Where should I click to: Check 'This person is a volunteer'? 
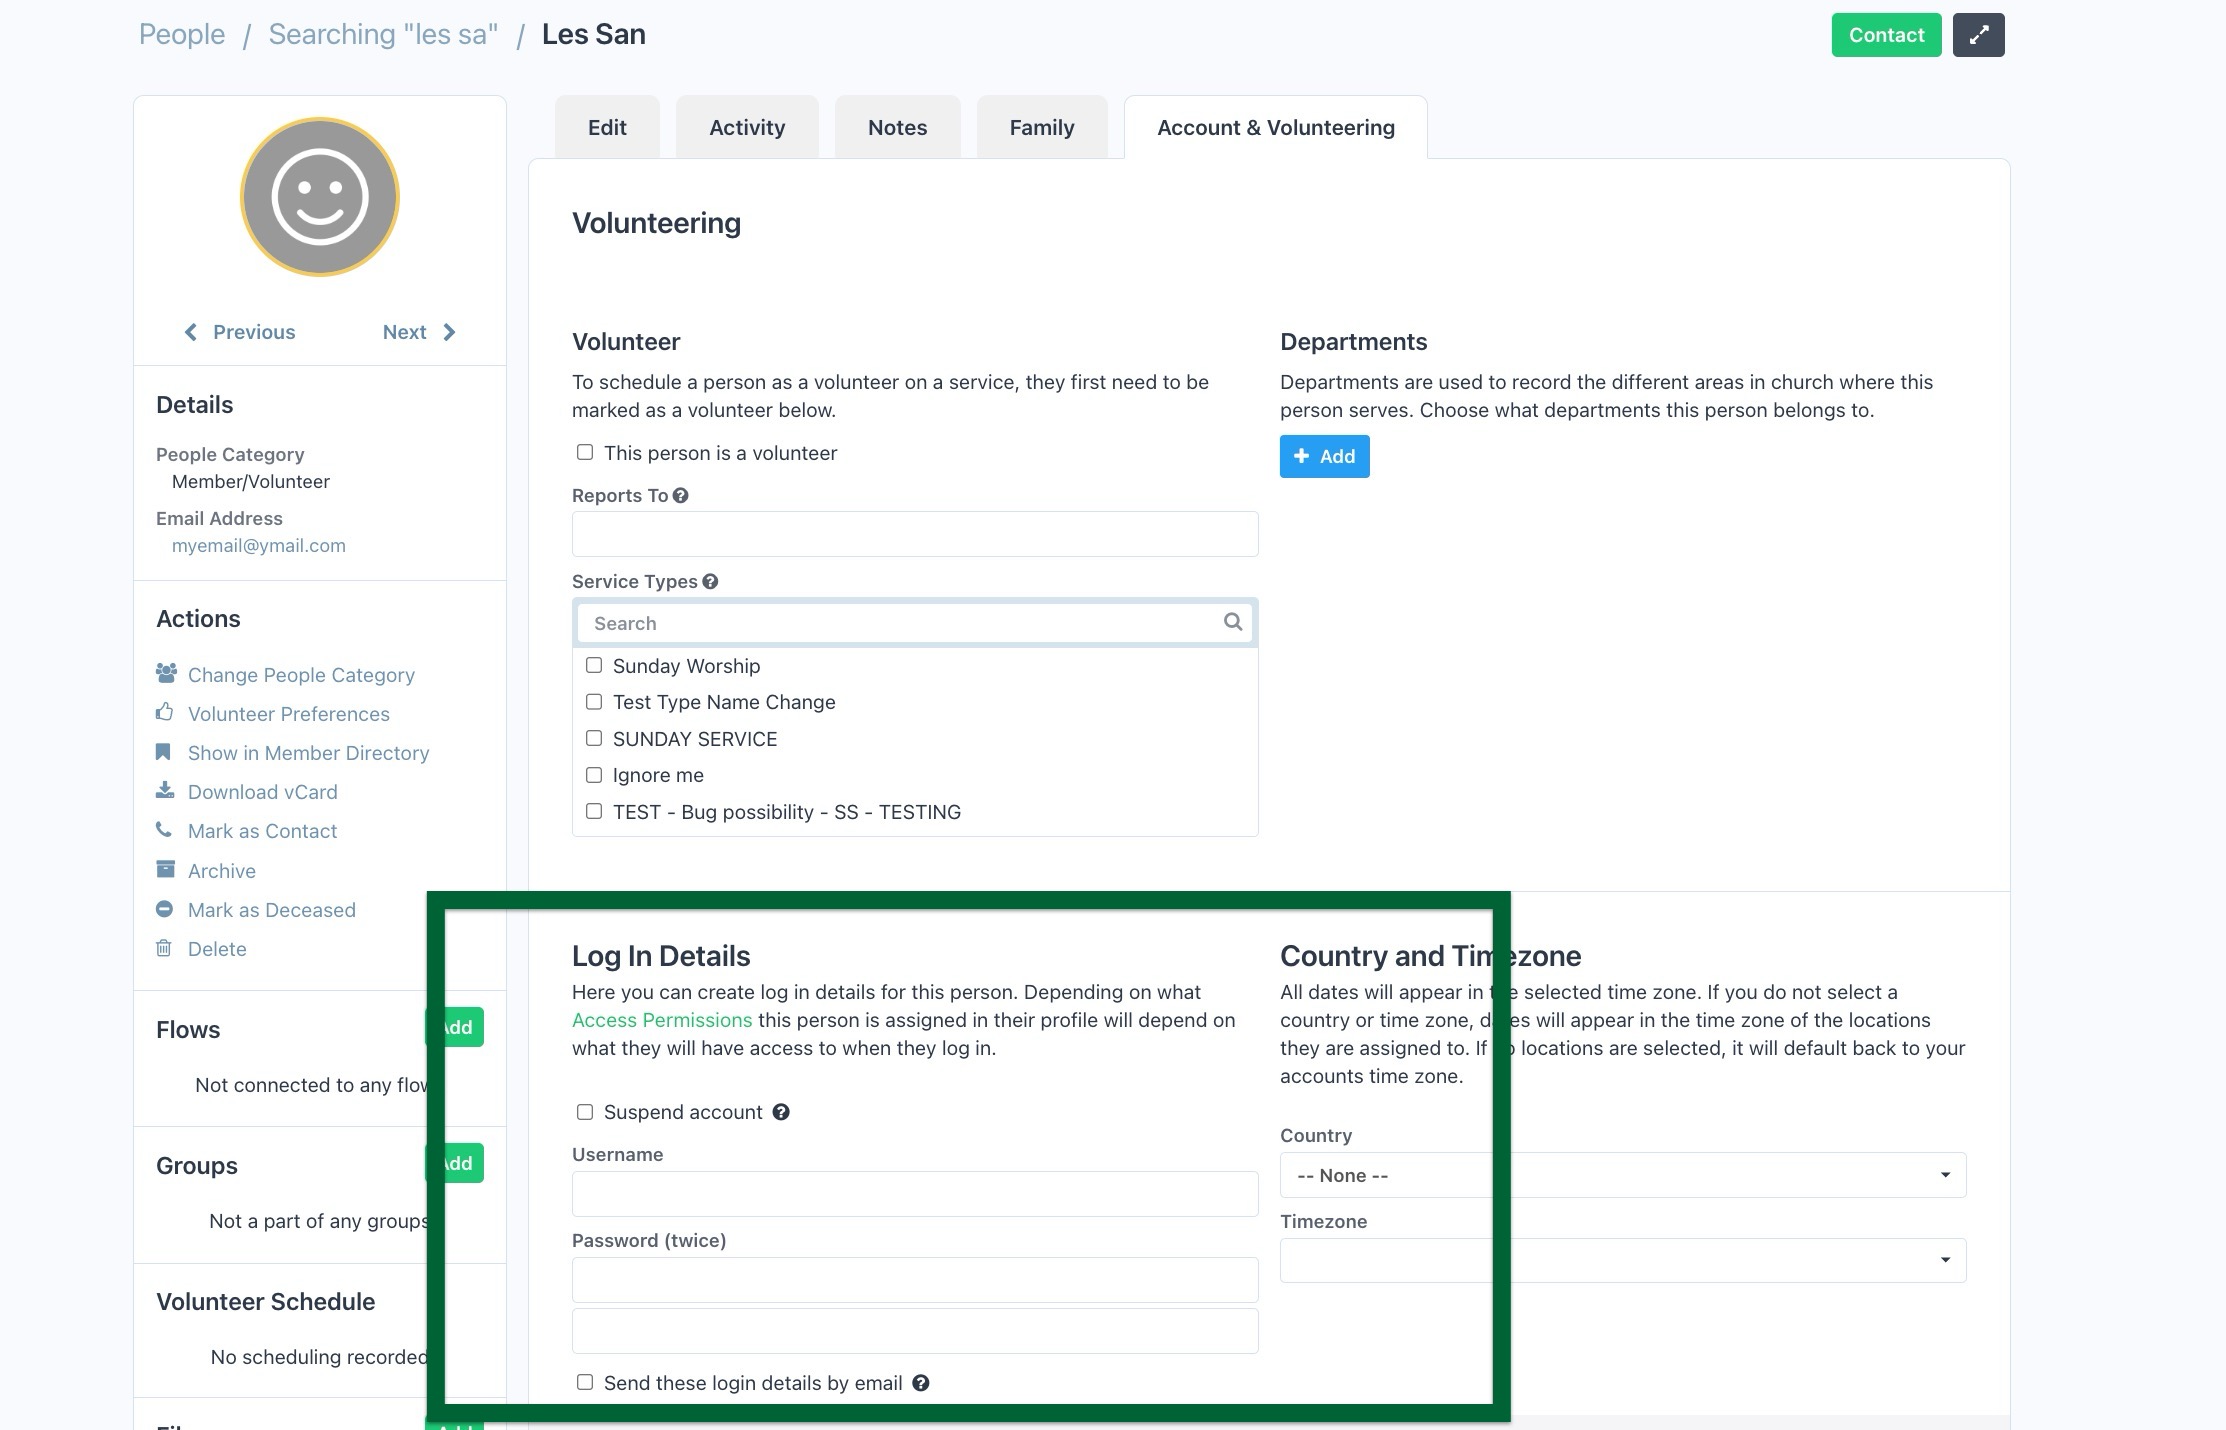pyautogui.click(x=585, y=452)
